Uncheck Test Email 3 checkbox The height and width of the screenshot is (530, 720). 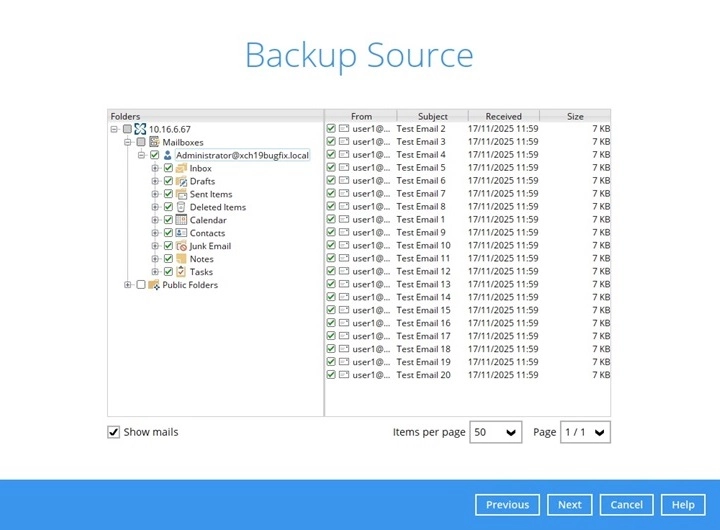[331, 141]
